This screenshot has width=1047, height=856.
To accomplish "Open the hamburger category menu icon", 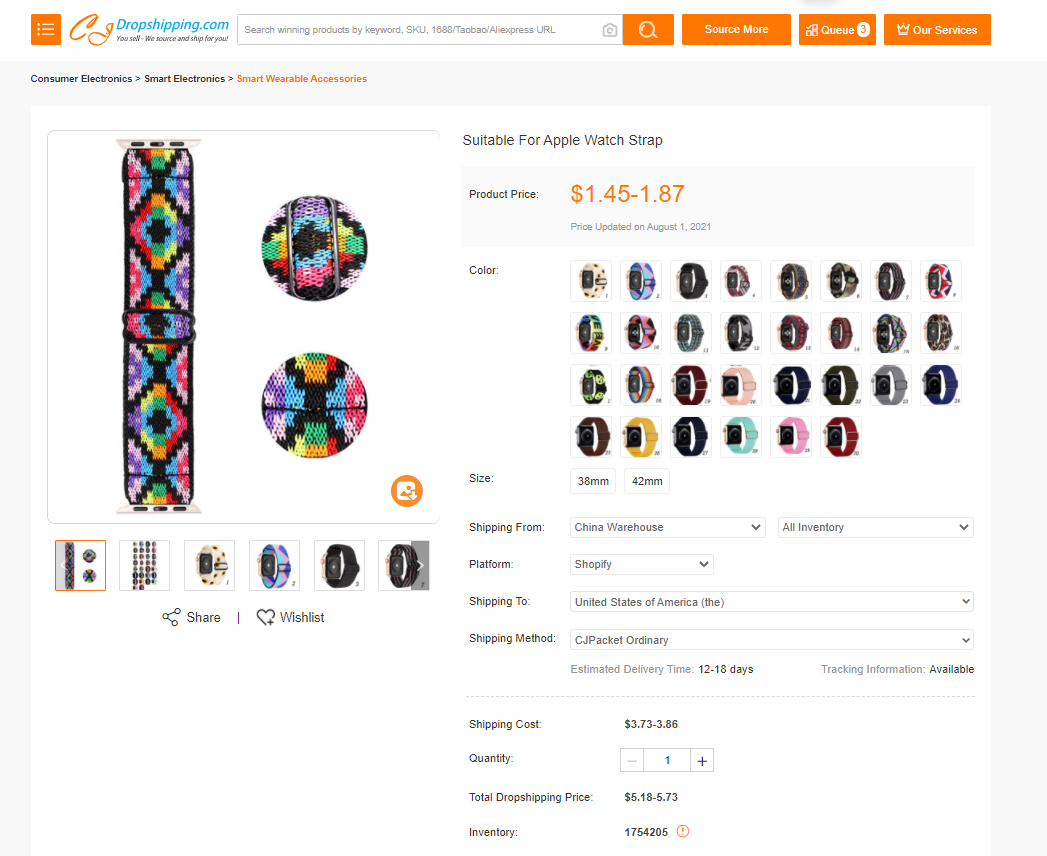I will [46, 30].
